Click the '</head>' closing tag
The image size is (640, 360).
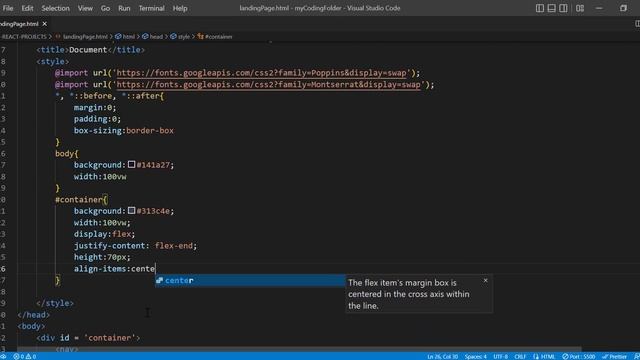click(x=34, y=315)
